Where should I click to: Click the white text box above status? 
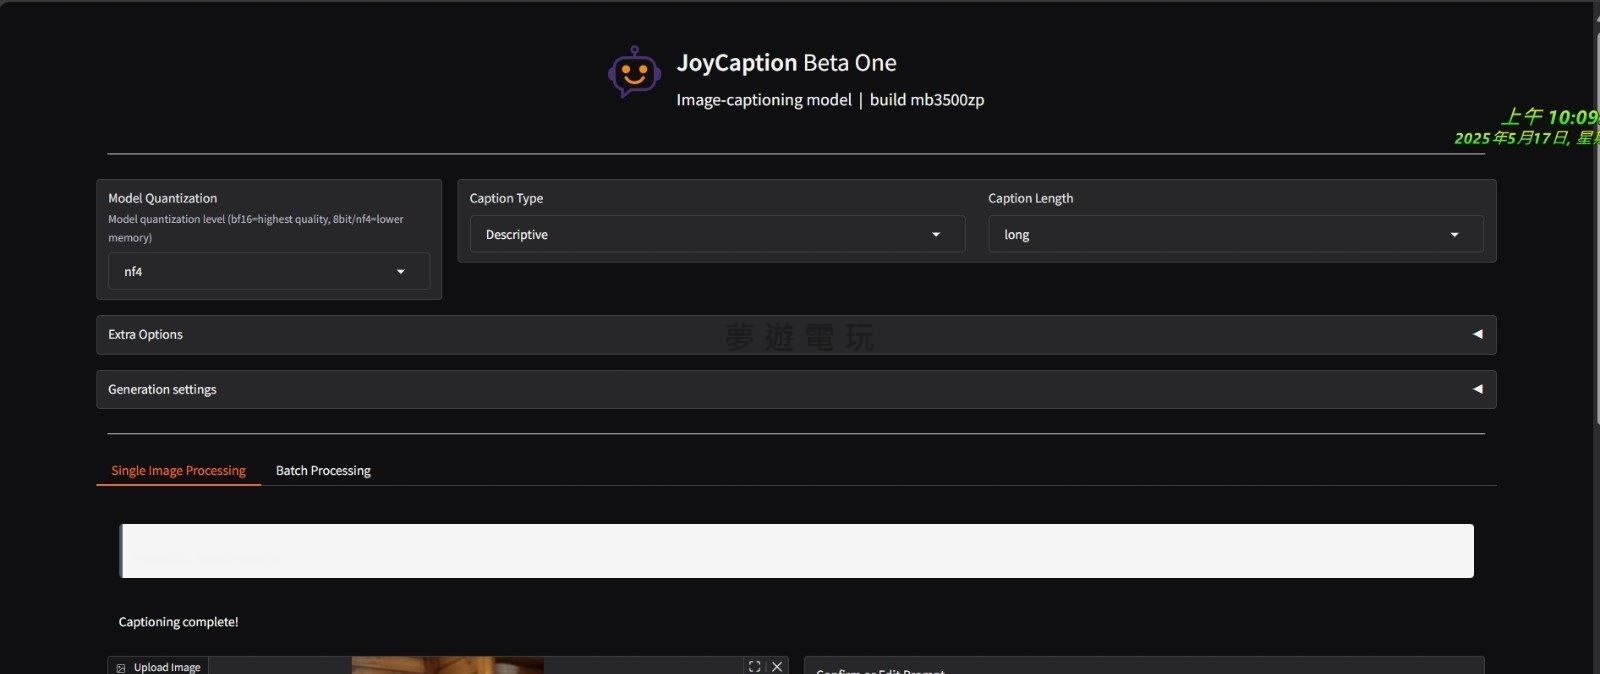click(796, 551)
